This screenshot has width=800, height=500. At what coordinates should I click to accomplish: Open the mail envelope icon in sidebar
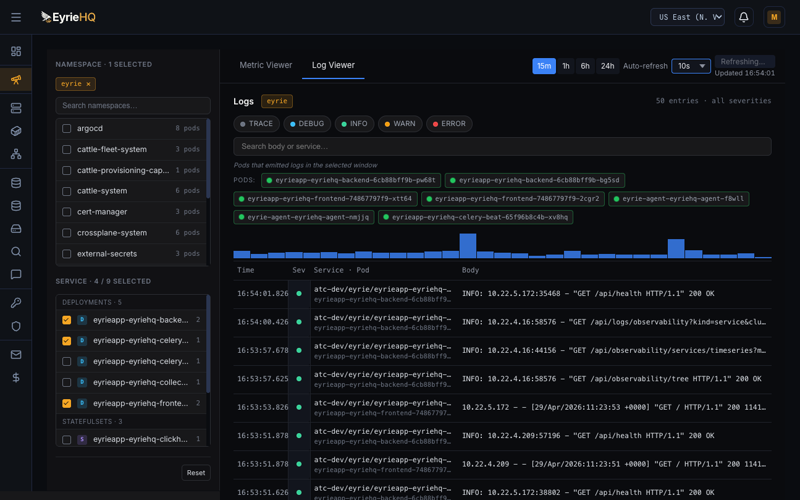point(16,355)
